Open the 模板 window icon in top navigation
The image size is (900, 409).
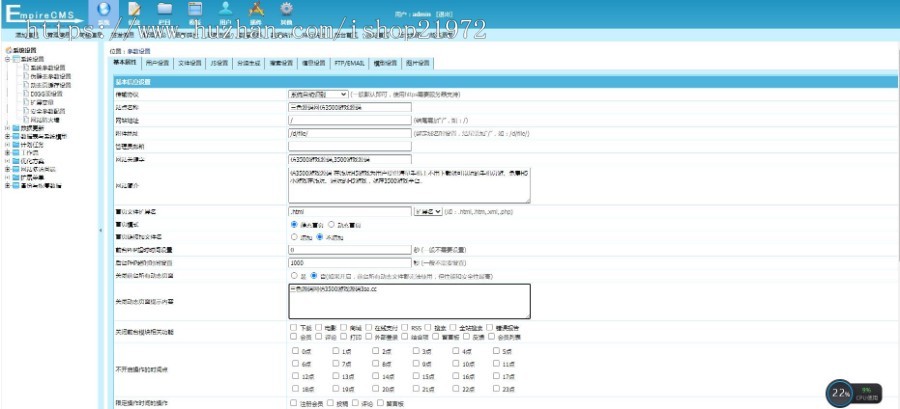pos(195,9)
